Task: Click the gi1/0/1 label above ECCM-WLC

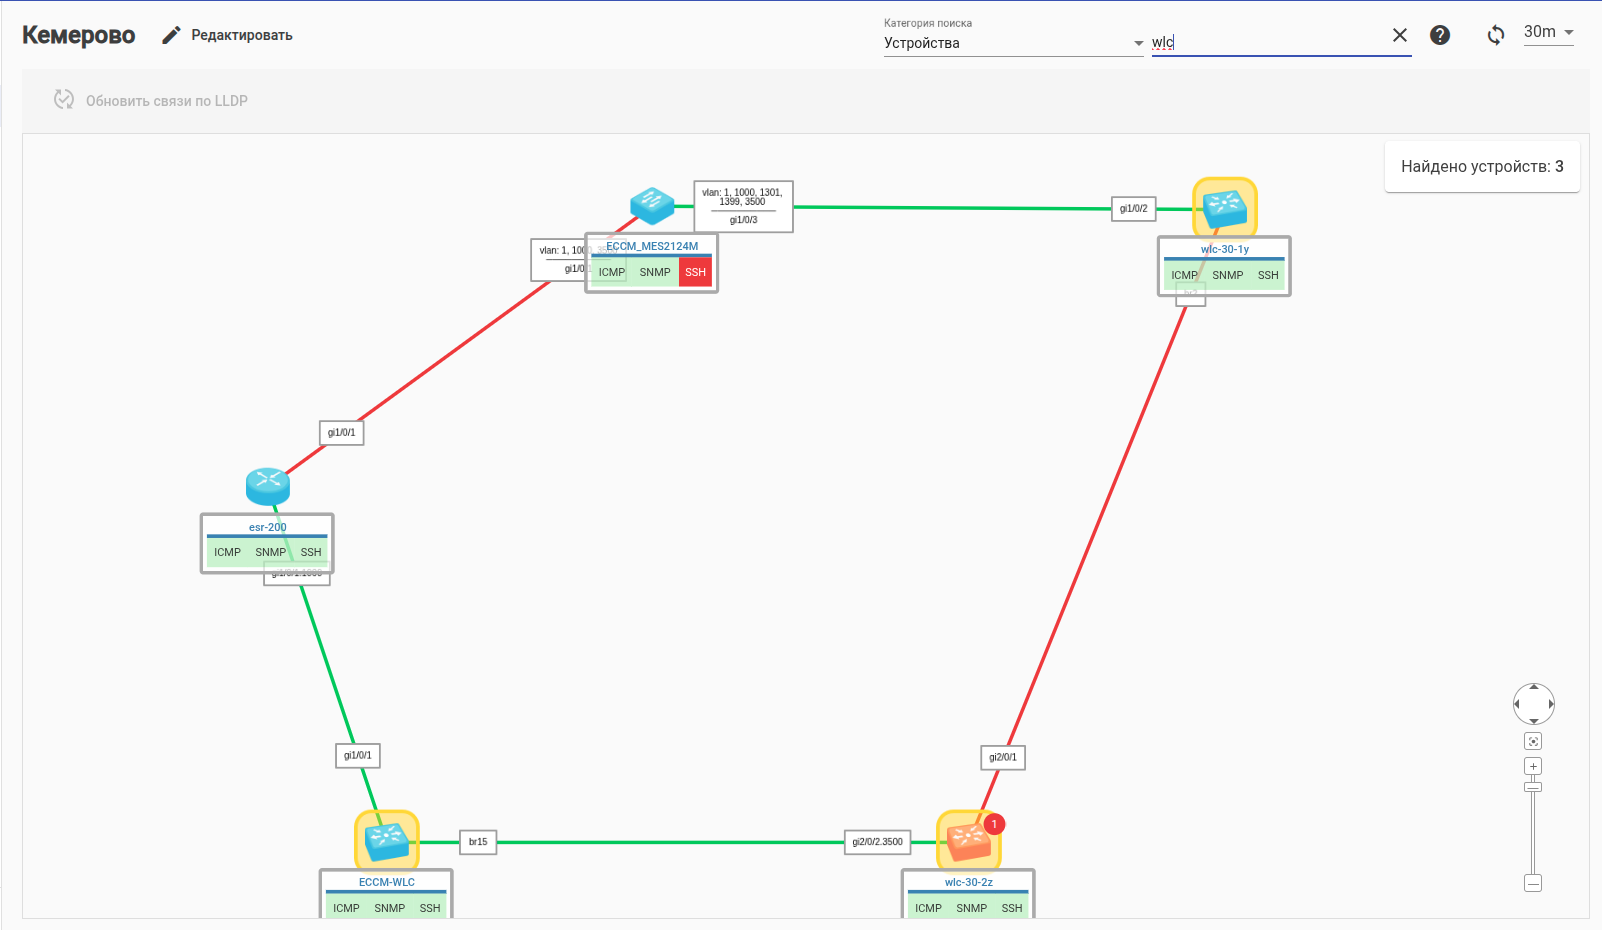Action: click(x=358, y=755)
